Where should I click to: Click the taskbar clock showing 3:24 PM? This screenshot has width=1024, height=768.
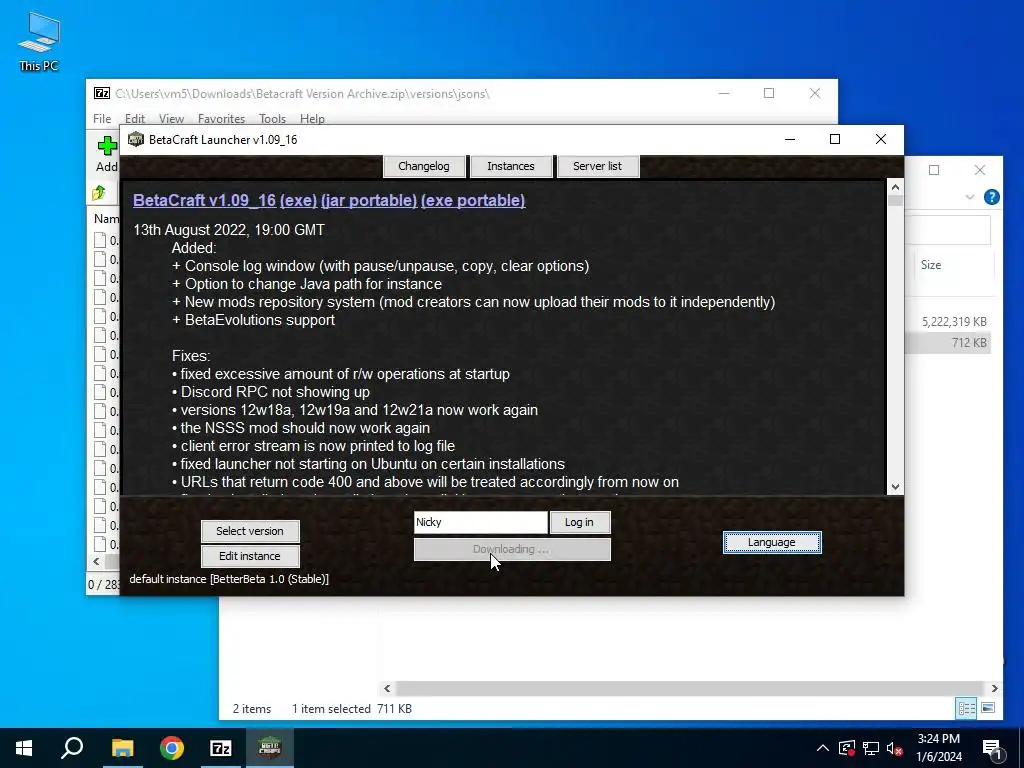(x=938, y=748)
